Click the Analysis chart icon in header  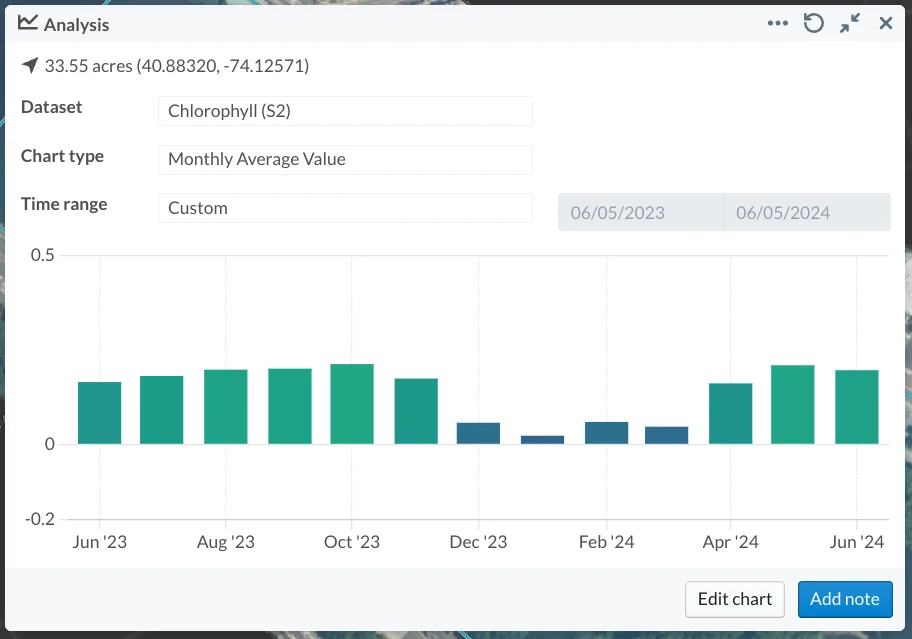click(27, 23)
